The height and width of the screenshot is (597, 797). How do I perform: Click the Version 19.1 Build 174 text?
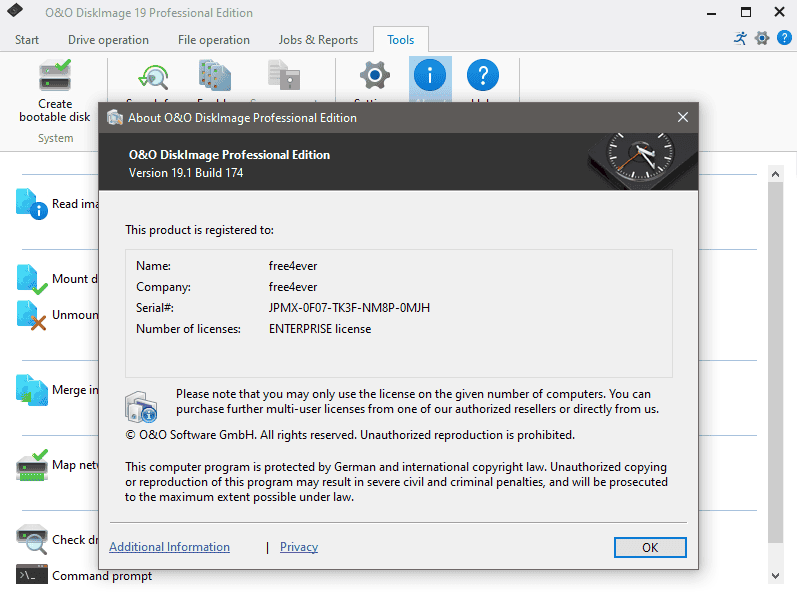pos(186,173)
